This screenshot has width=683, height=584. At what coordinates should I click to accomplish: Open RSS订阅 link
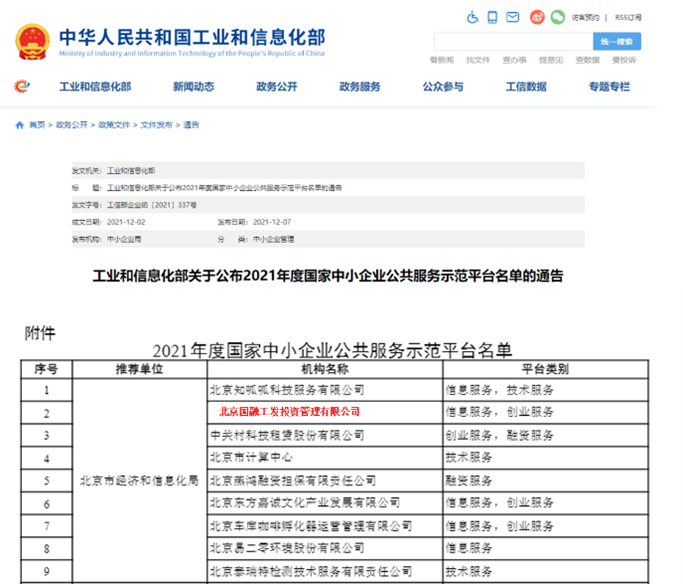(628, 18)
